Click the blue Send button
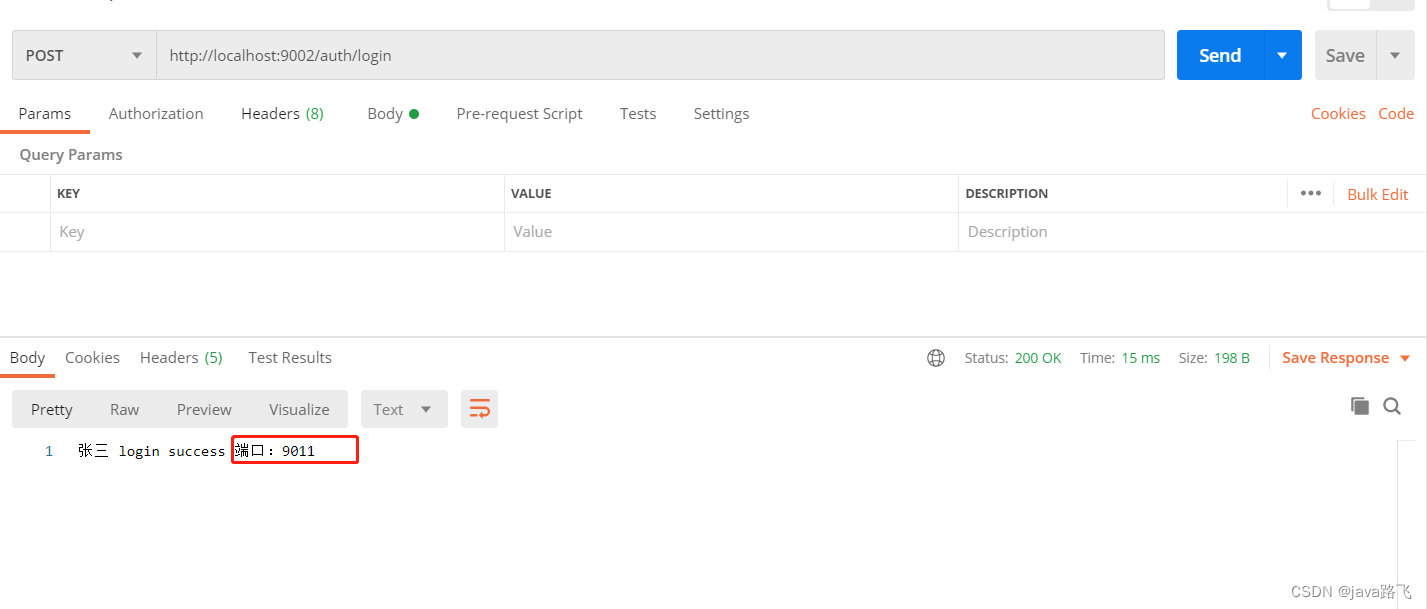Viewport: 1427px width, 609px height. coord(1220,56)
